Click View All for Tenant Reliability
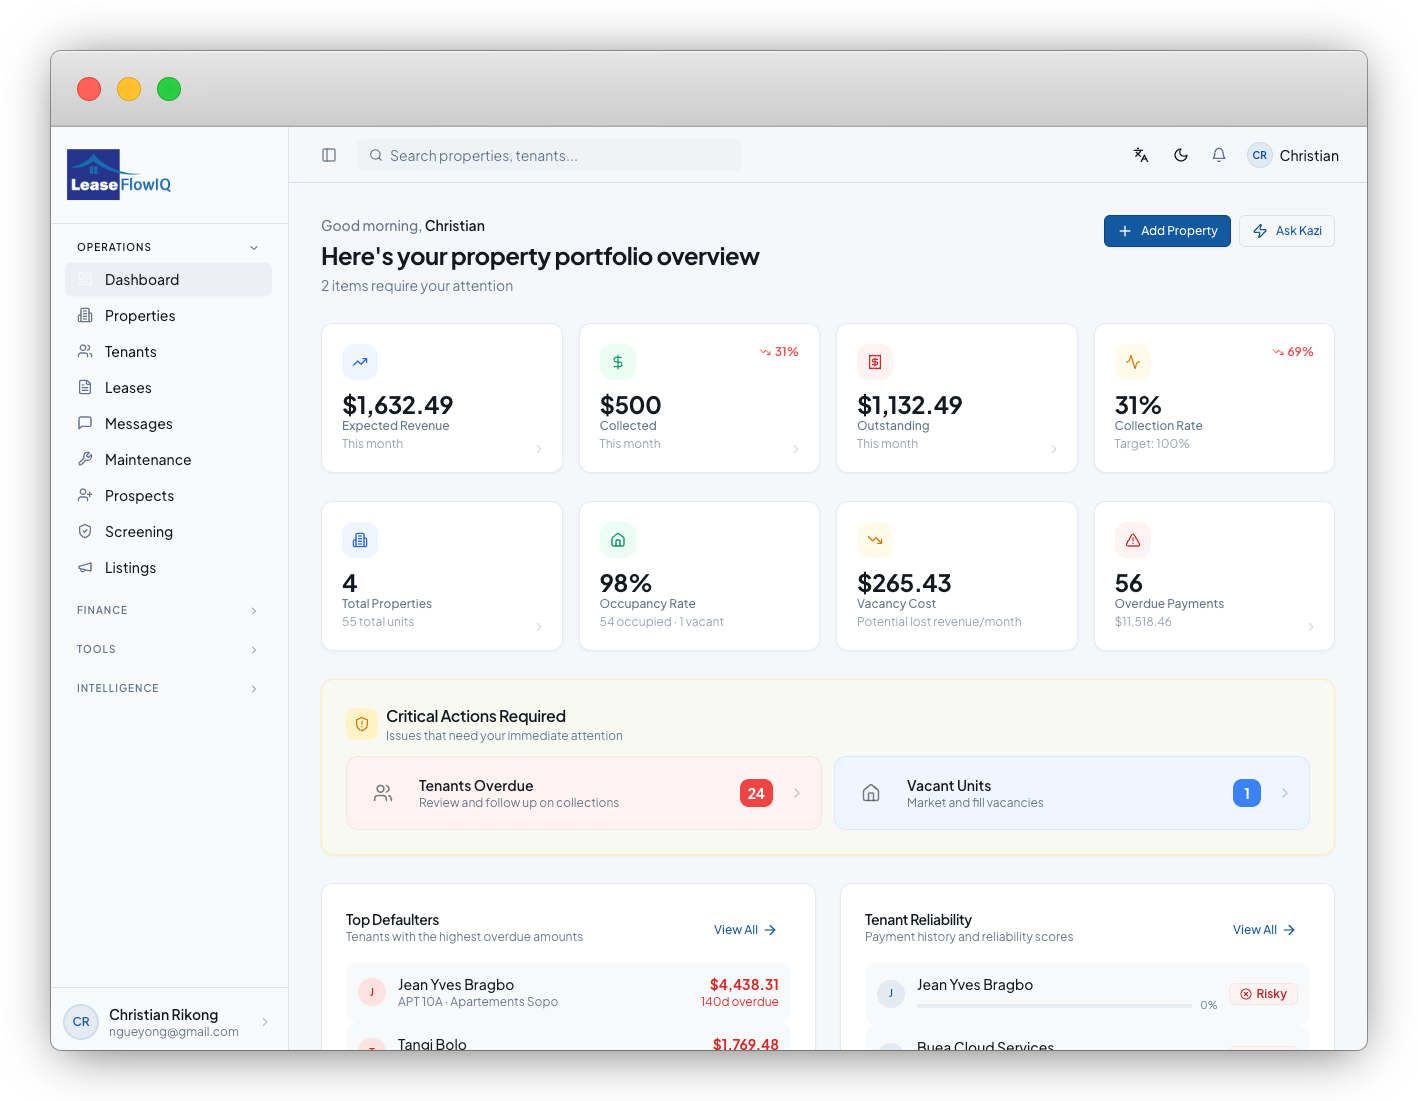 (x=1264, y=930)
